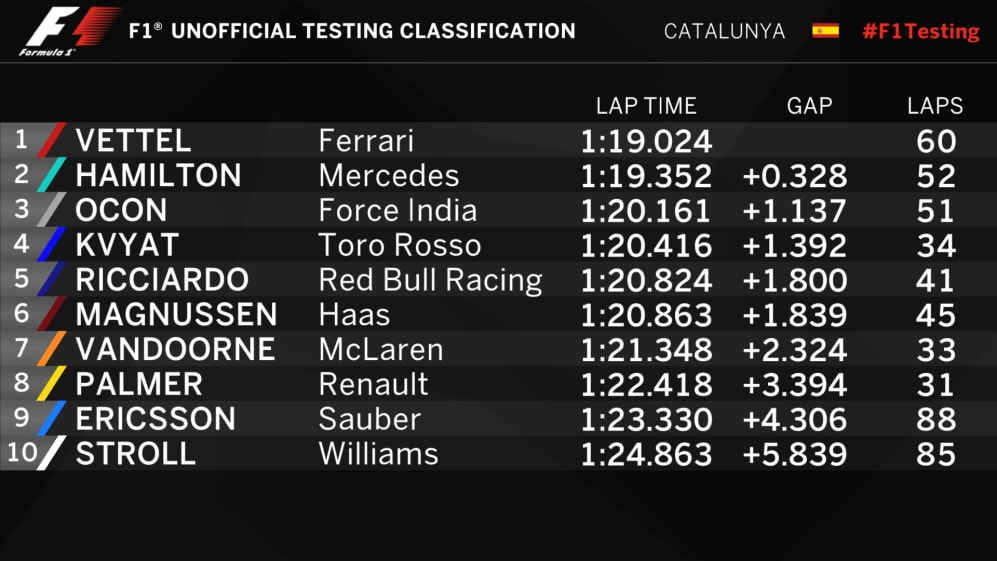Image resolution: width=997 pixels, height=561 pixels.
Task: Click the Formula 1 logo
Action: point(68,30)
